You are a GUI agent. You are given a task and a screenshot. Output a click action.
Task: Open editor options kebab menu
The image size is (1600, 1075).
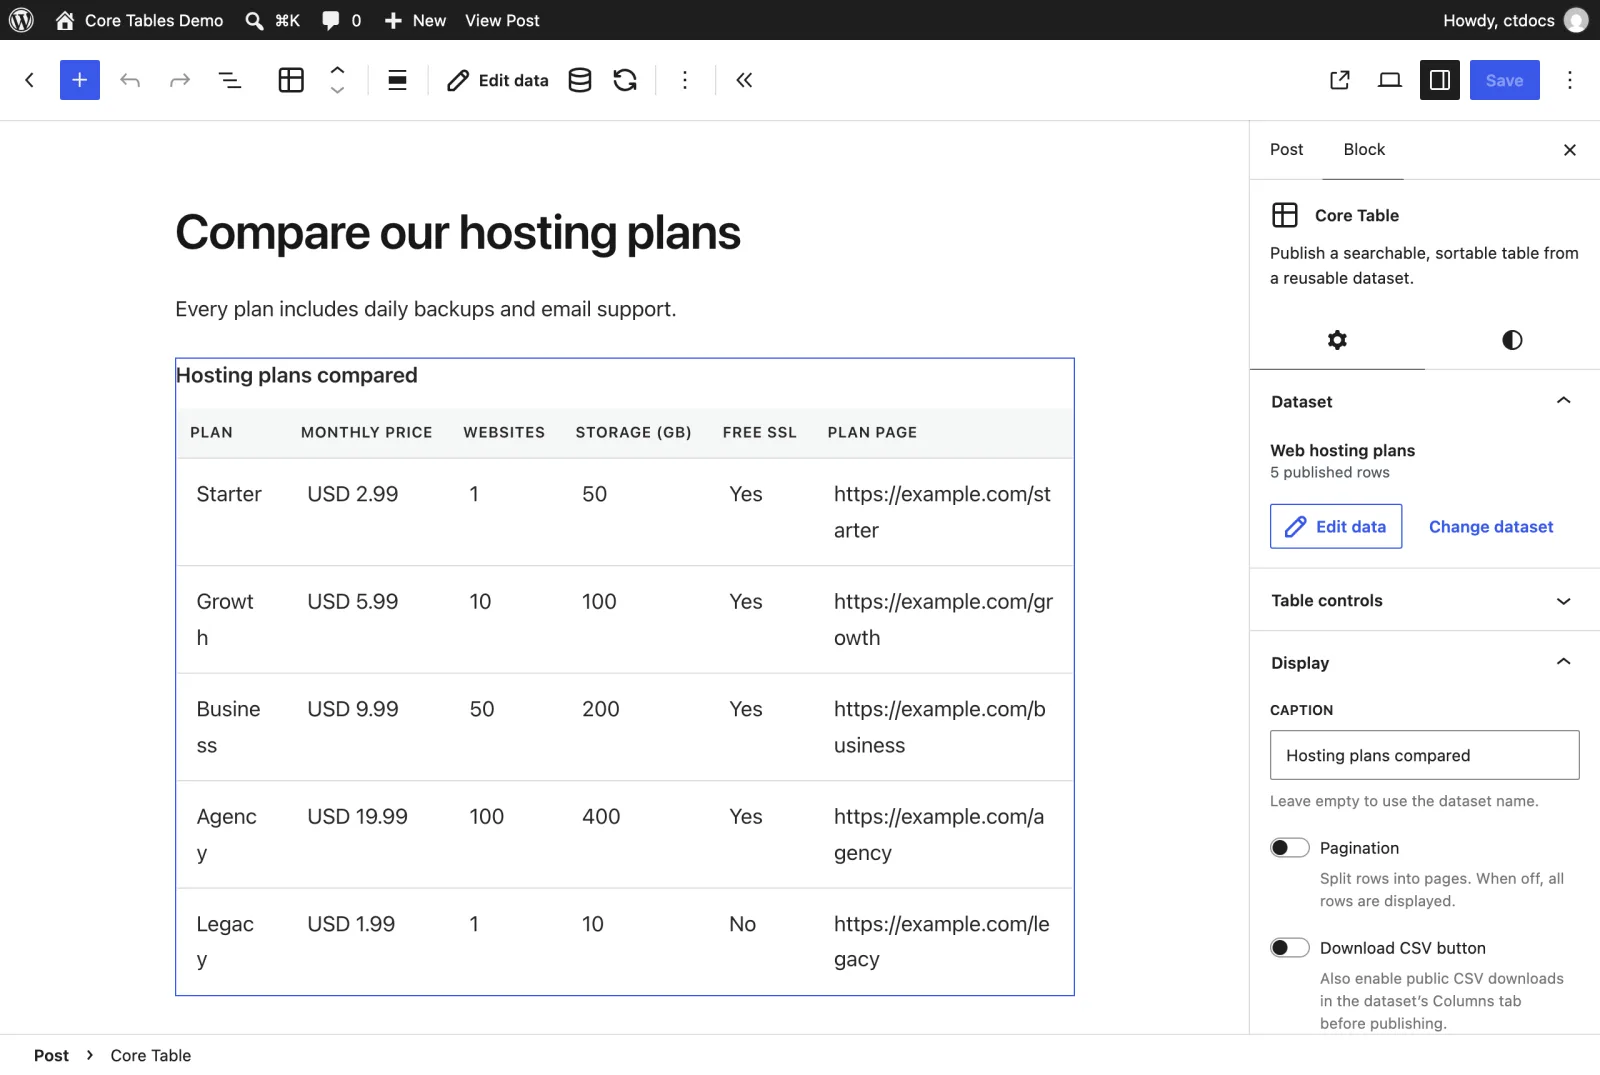click(1570, 80)
